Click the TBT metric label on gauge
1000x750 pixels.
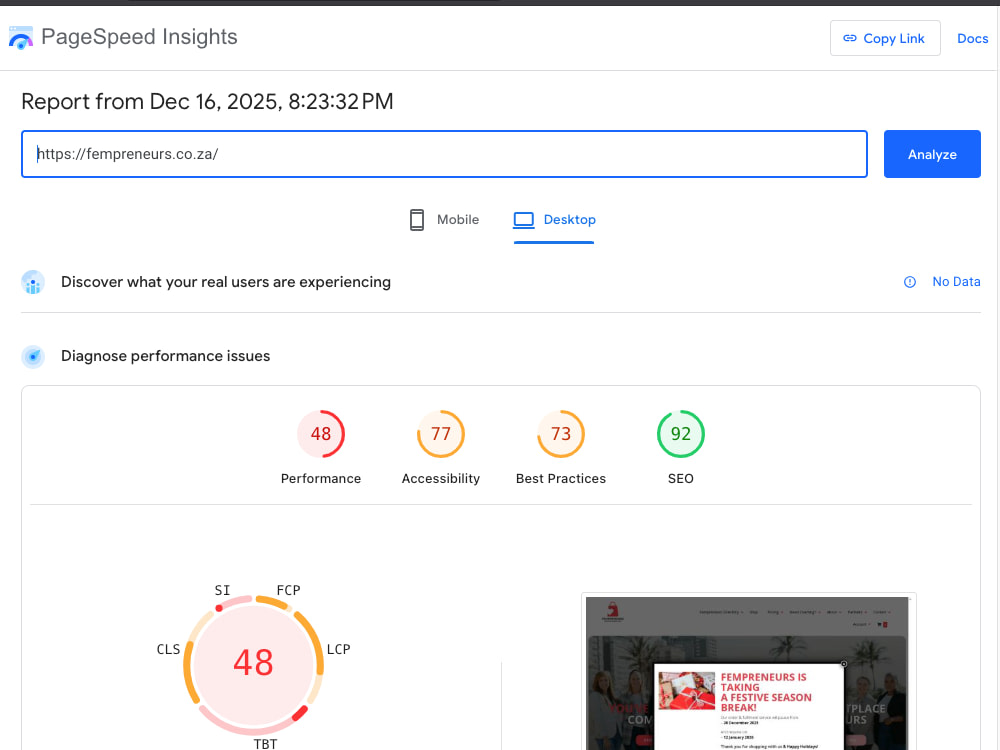265,744
